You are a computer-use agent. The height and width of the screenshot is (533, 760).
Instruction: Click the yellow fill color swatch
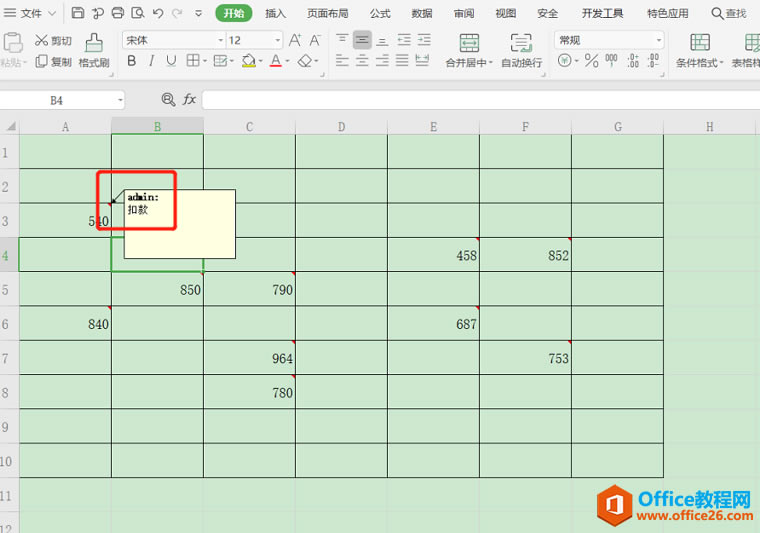[x=246, y=61]
